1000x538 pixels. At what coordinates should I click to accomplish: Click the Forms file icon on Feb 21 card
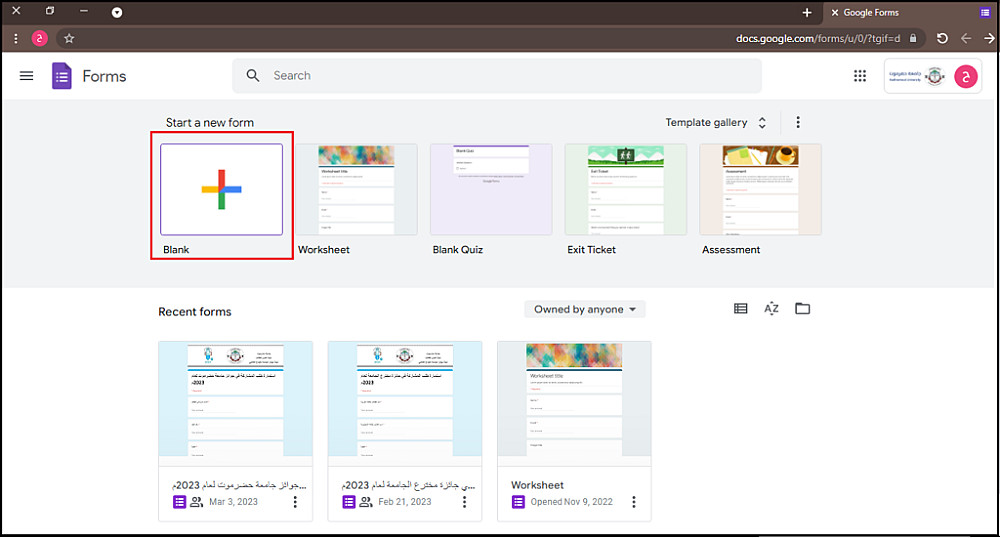pos(348,502)
